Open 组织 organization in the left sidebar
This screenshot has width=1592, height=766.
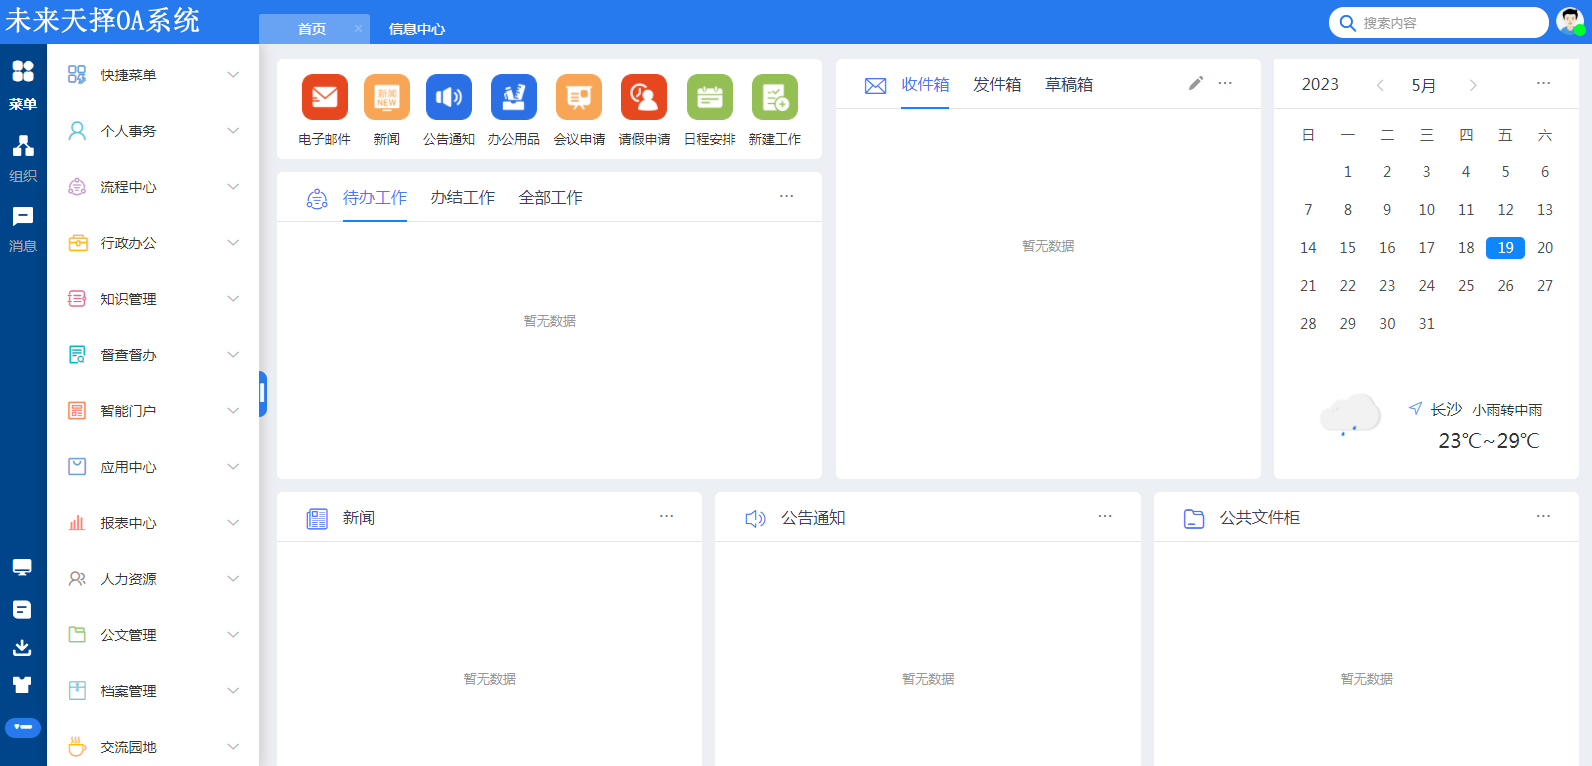click(23, 158)
